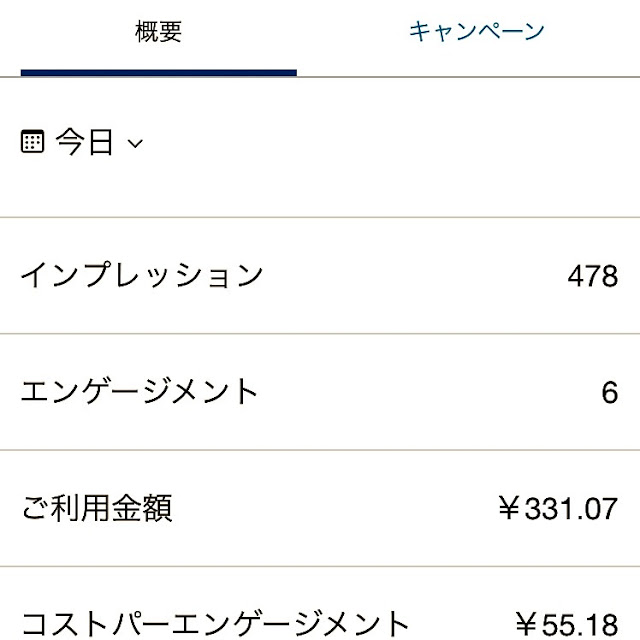Click the dark blue underline below 概要
The height and width of the screenshot is (640, 640).
158,73
